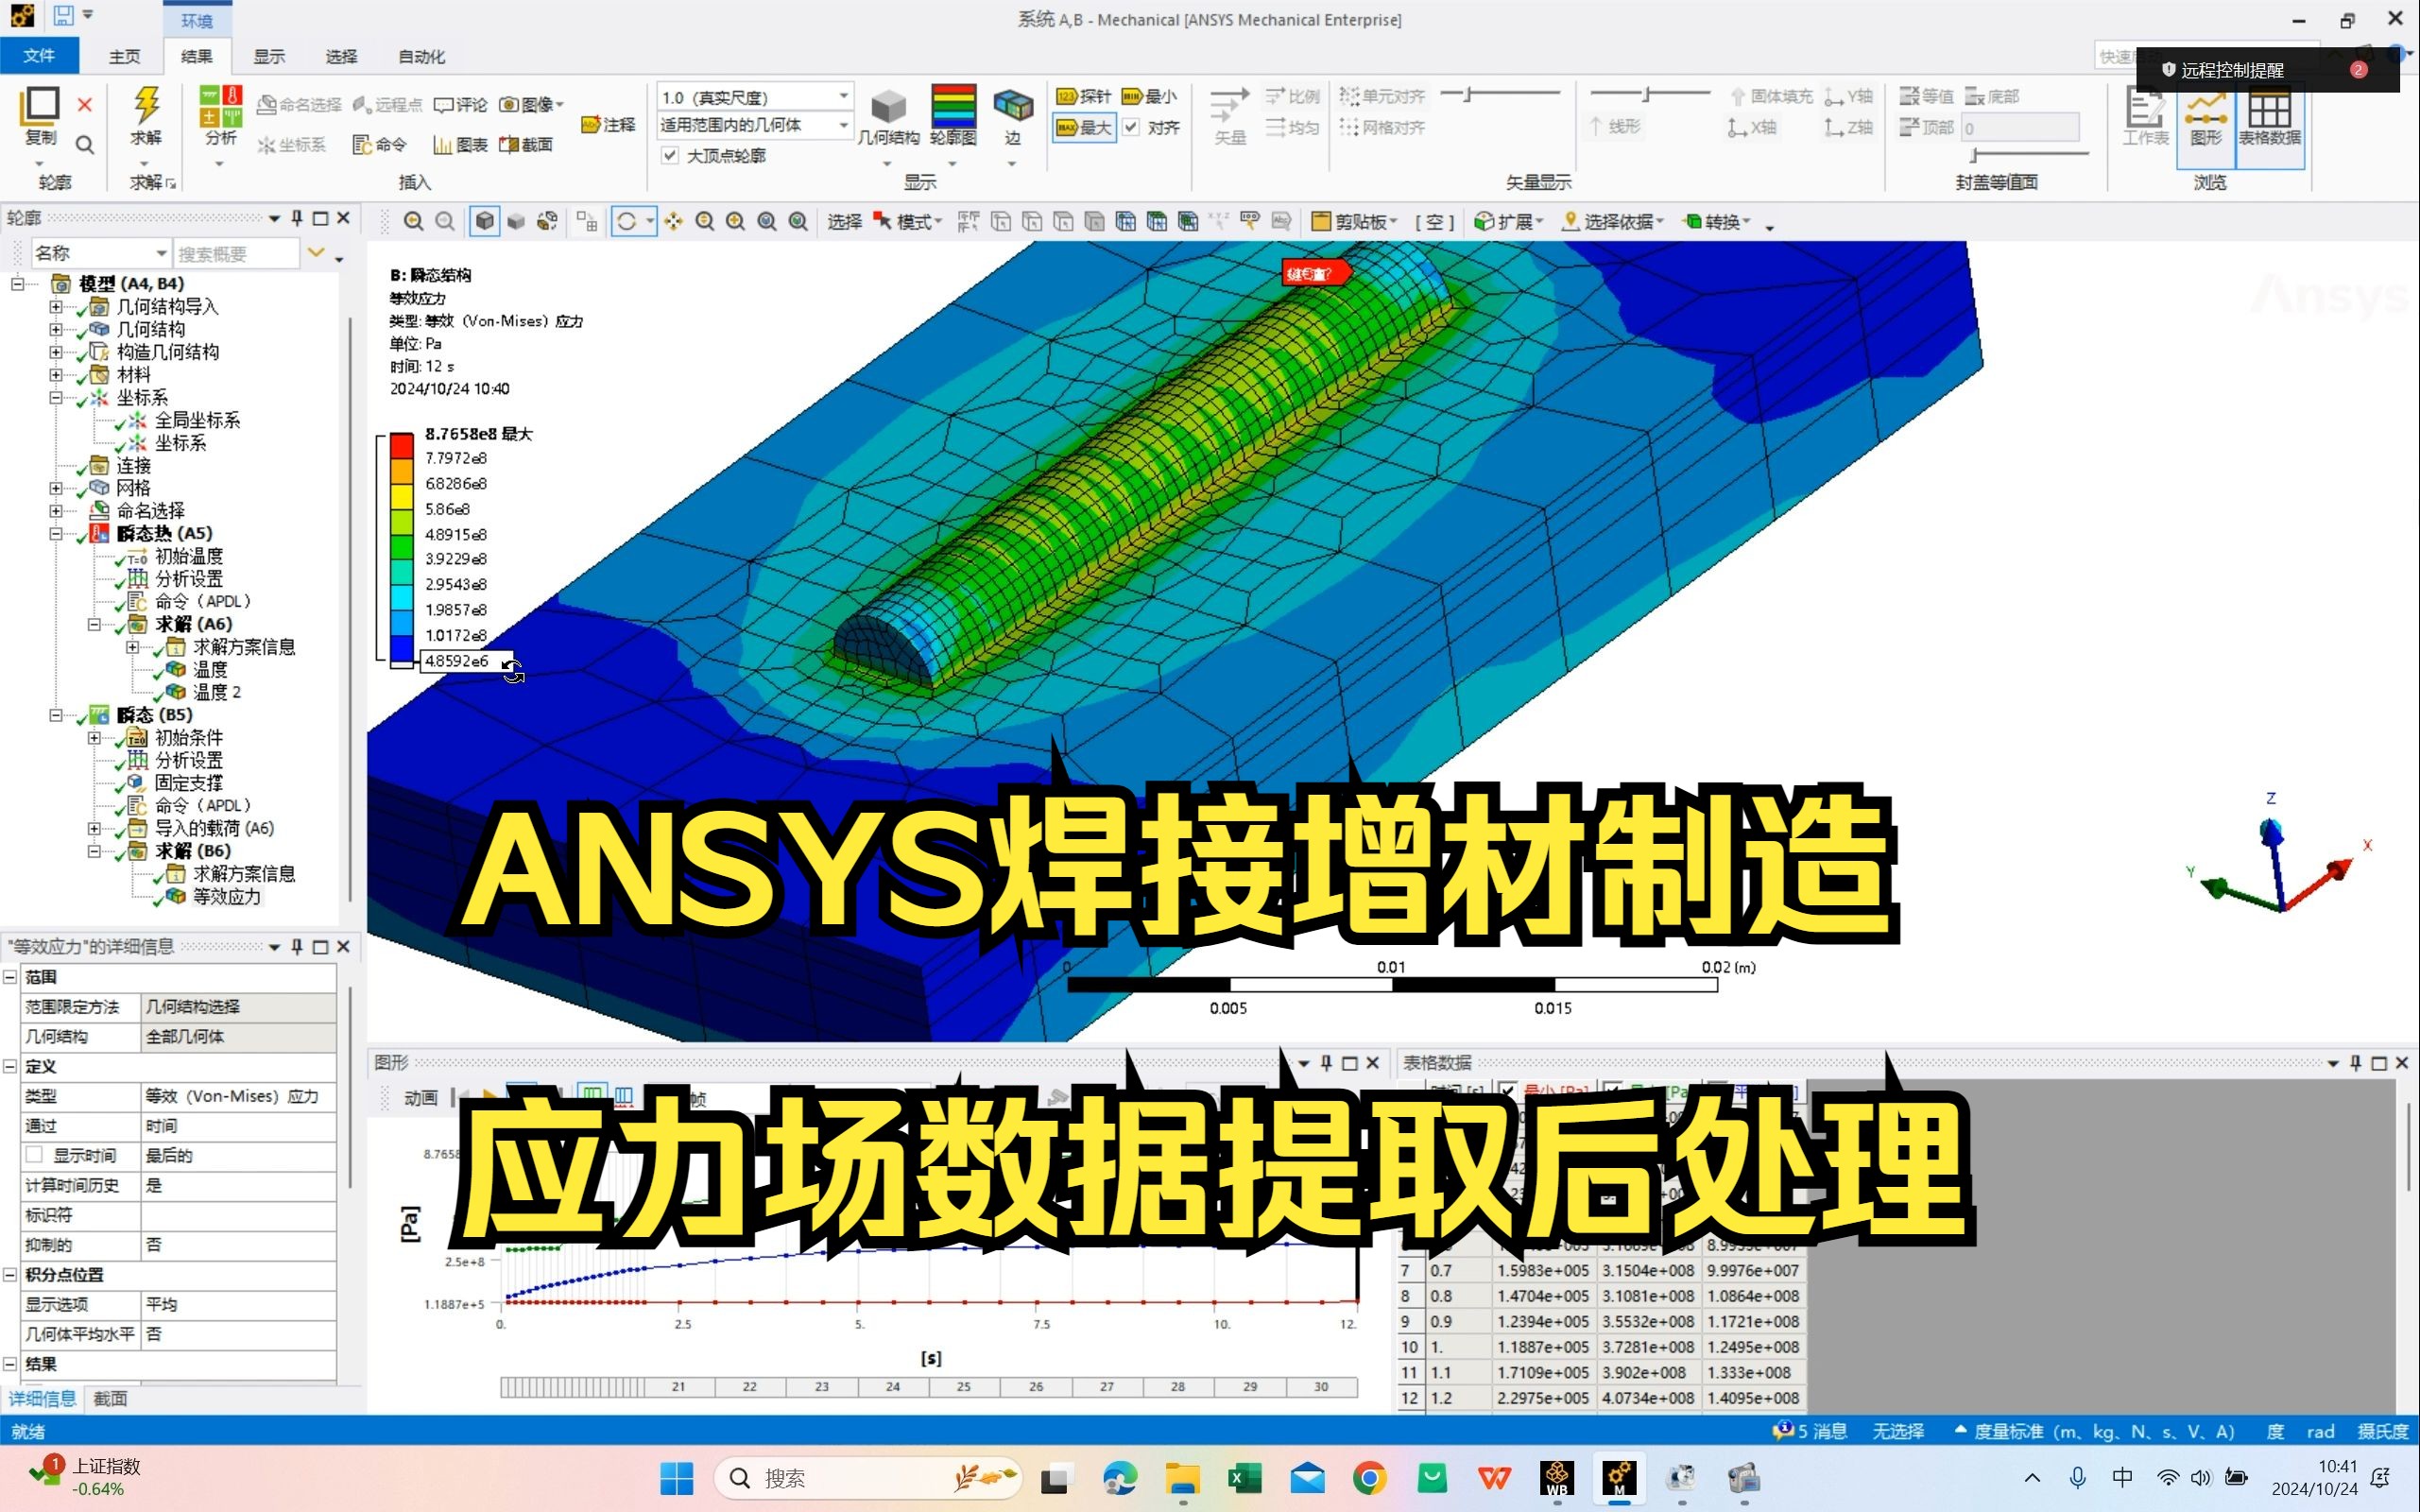Uncheck the 对齐 checkbox beside 最大
Screen dimensions: 2420x1512
point(1133,128)
